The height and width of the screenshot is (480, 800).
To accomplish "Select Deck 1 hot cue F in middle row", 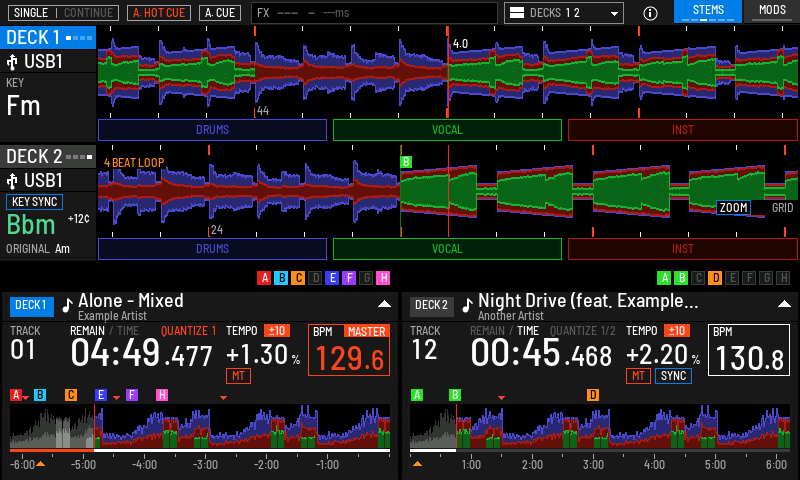I will click(x=349, y=278).
